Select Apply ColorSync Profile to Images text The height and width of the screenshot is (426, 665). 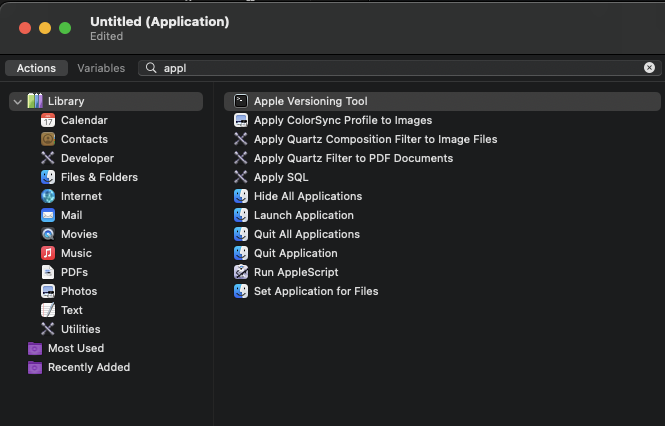[343, 121]
